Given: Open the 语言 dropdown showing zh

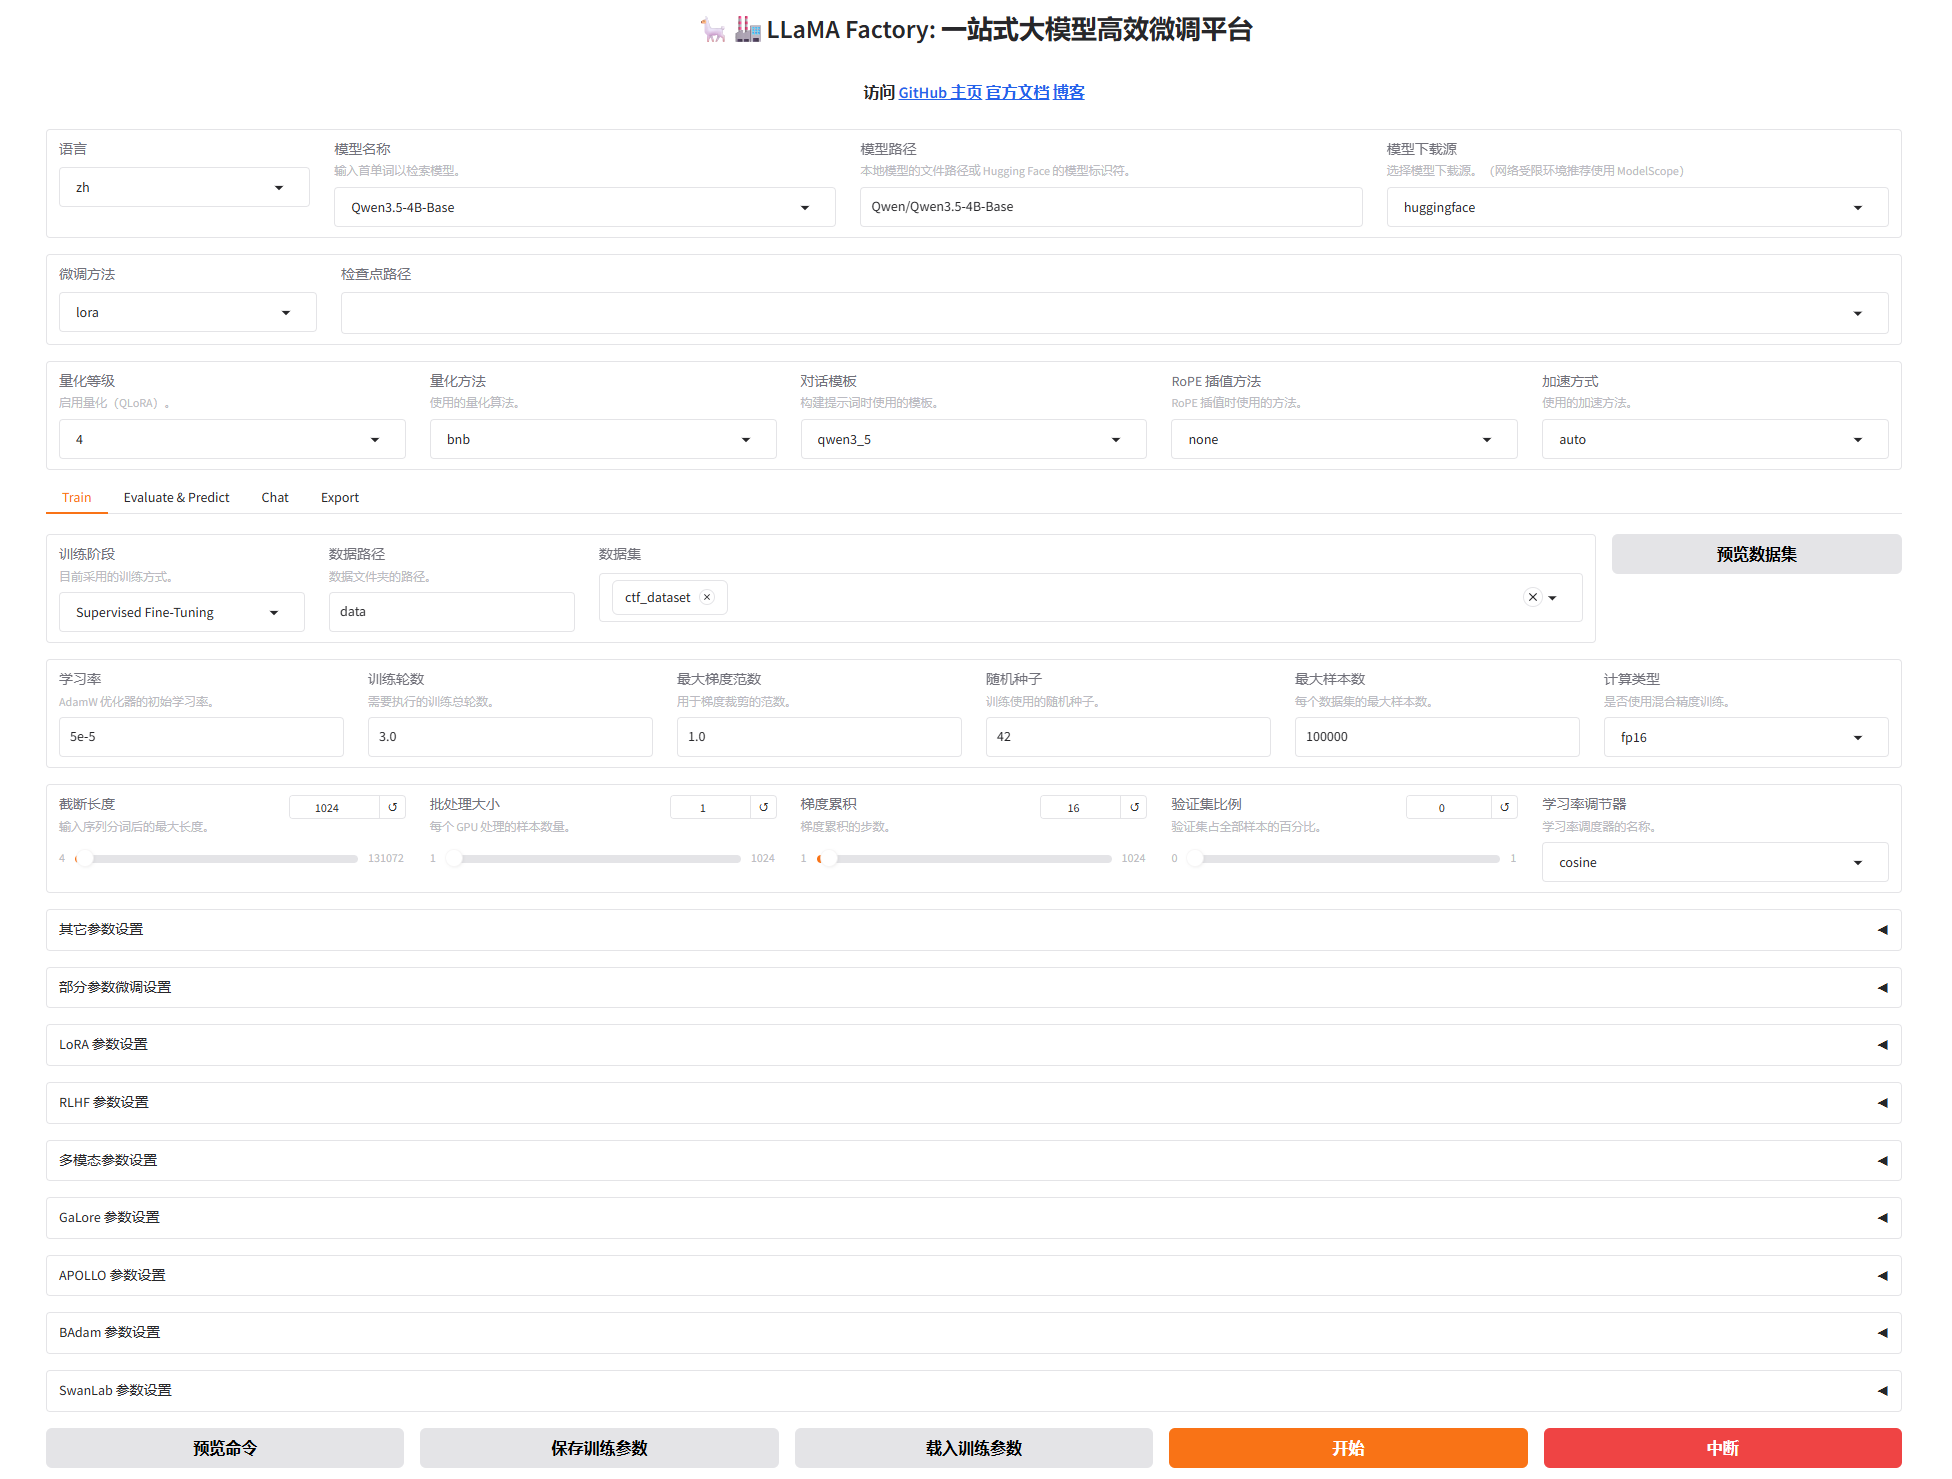Looking at the screenshot, I should (x=184, y=187).
